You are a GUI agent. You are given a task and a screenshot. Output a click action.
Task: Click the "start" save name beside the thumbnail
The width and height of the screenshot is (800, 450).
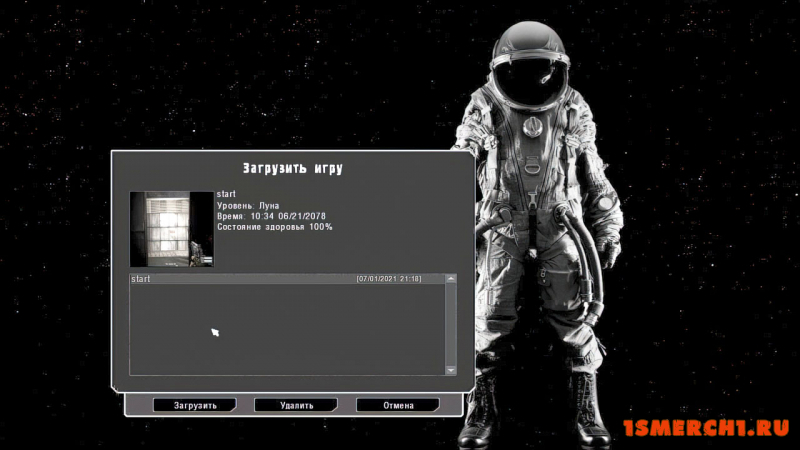tap(226, 194)
